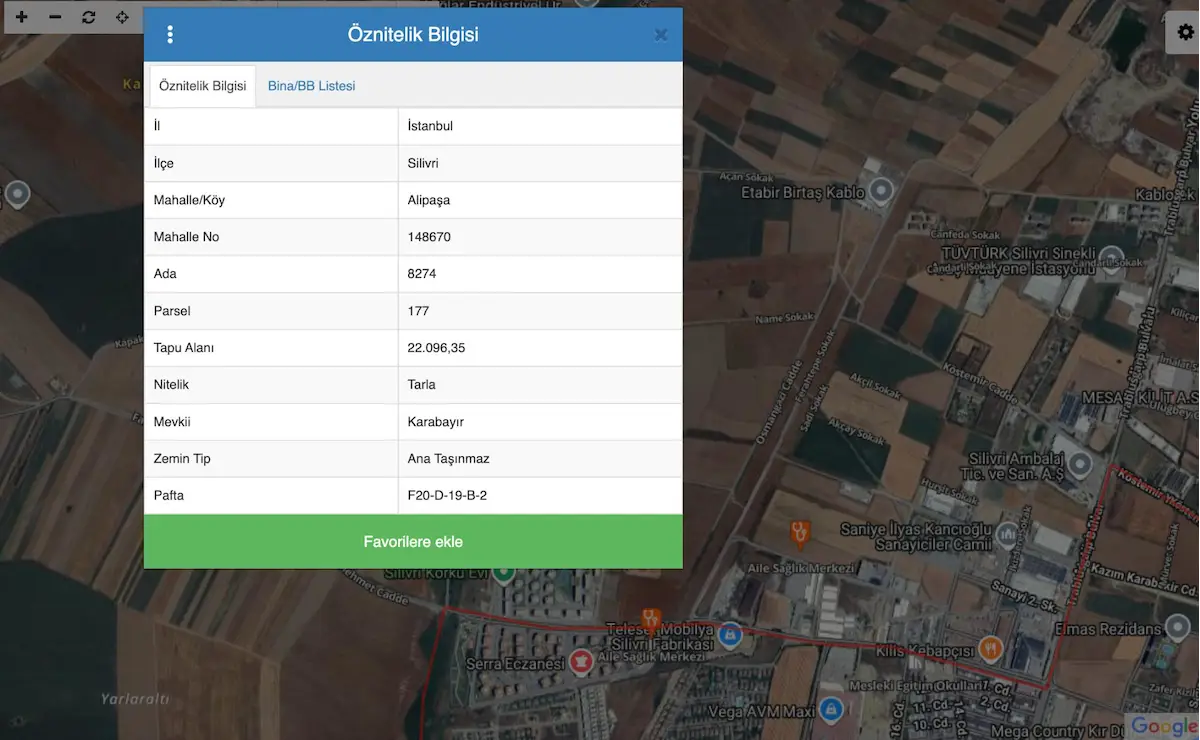Click the Mevkii label

[172, 422]
